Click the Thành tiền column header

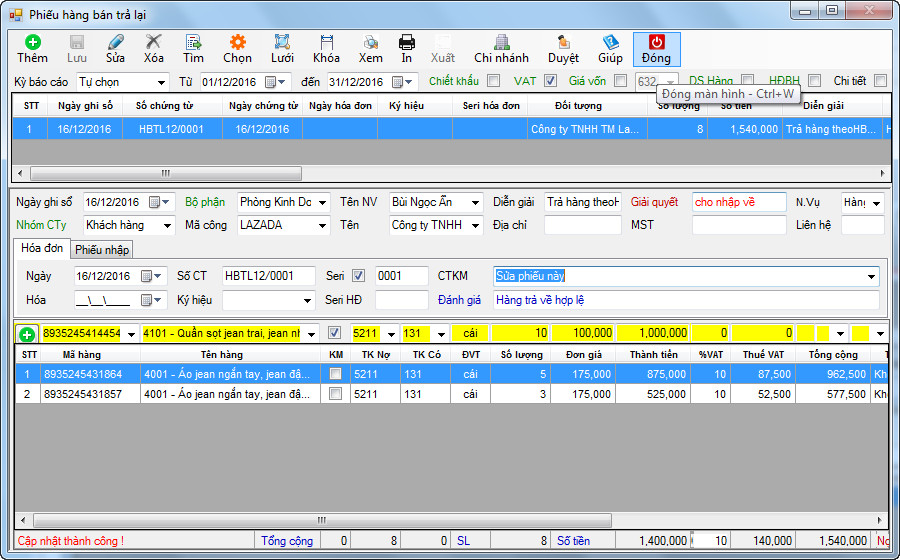click(x=653, y=355)
